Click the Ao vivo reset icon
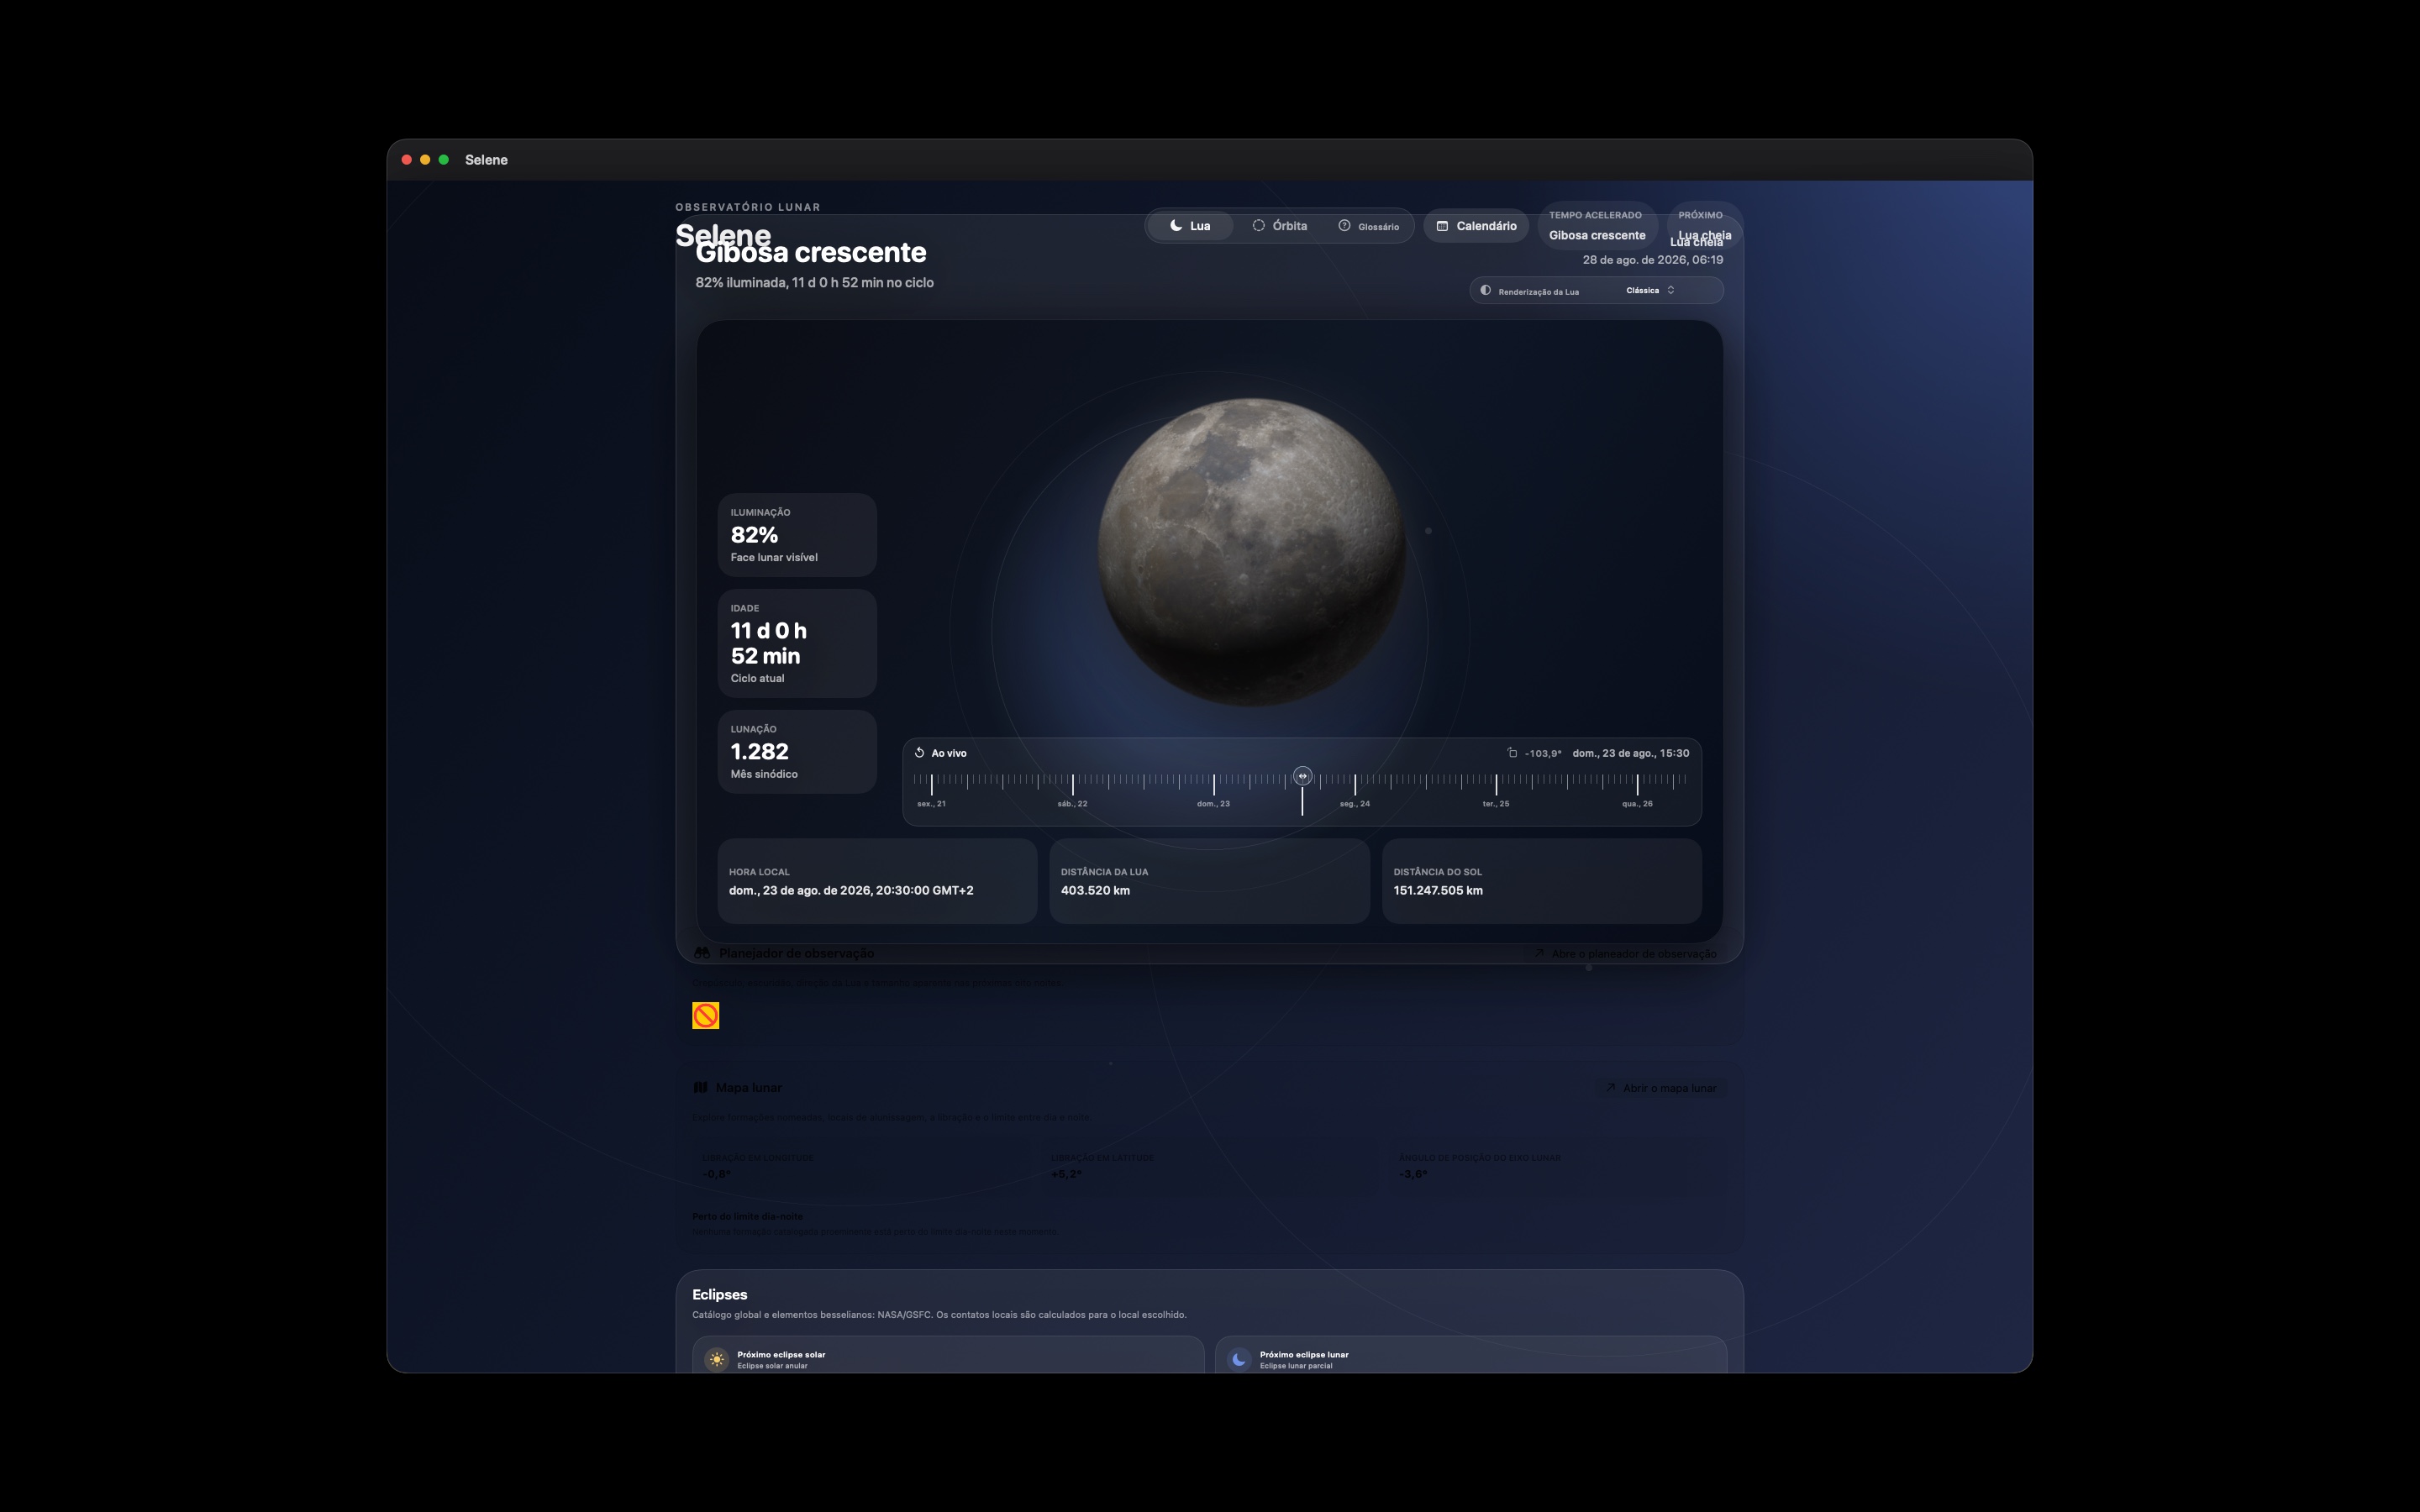This screenshot has width=2420, height=1512. (x=919, y=753)
